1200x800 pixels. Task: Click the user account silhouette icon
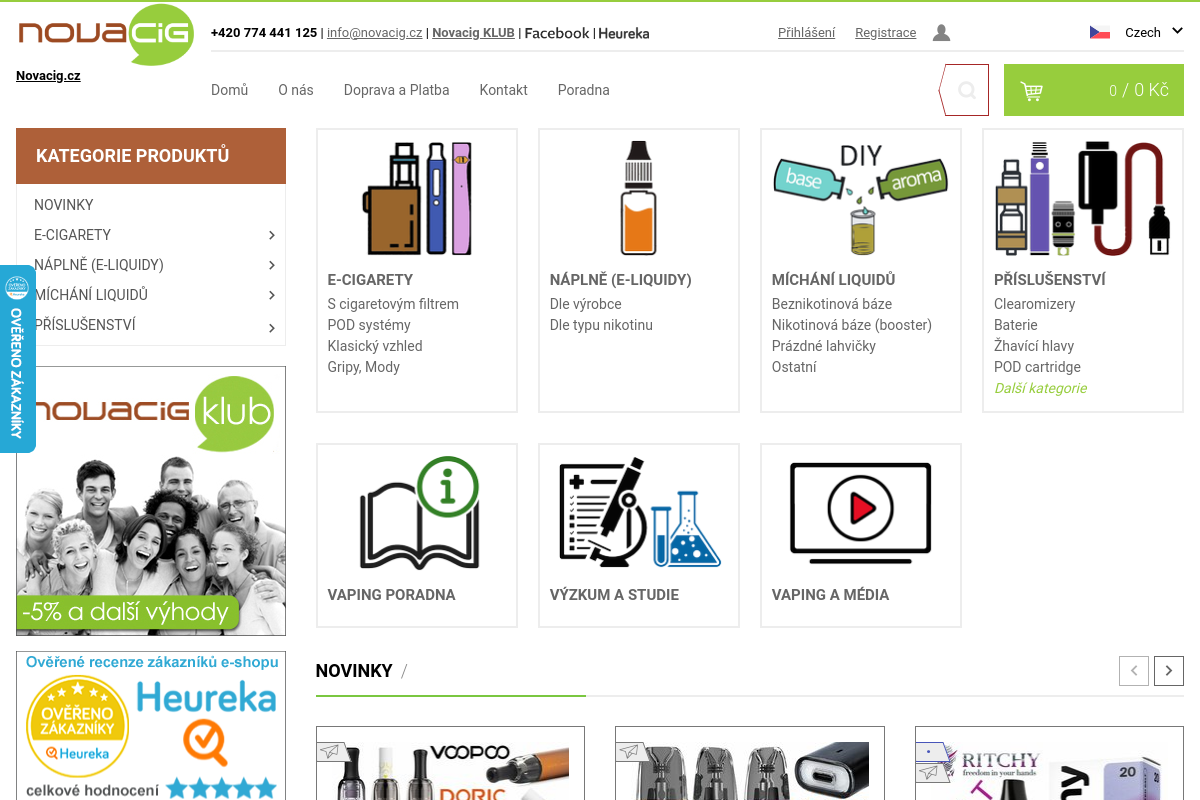(941, 33)
